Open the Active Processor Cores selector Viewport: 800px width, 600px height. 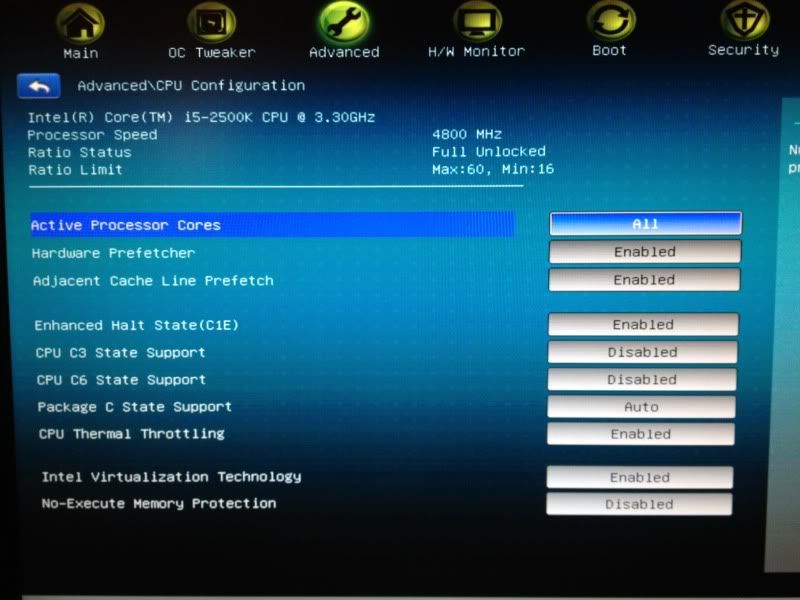[x=644, y=223]
